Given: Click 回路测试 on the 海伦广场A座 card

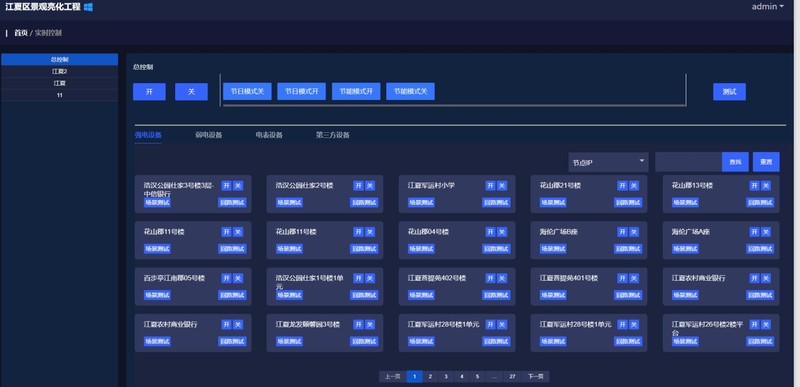Looking at the screenshot, I should click(760, 249).
